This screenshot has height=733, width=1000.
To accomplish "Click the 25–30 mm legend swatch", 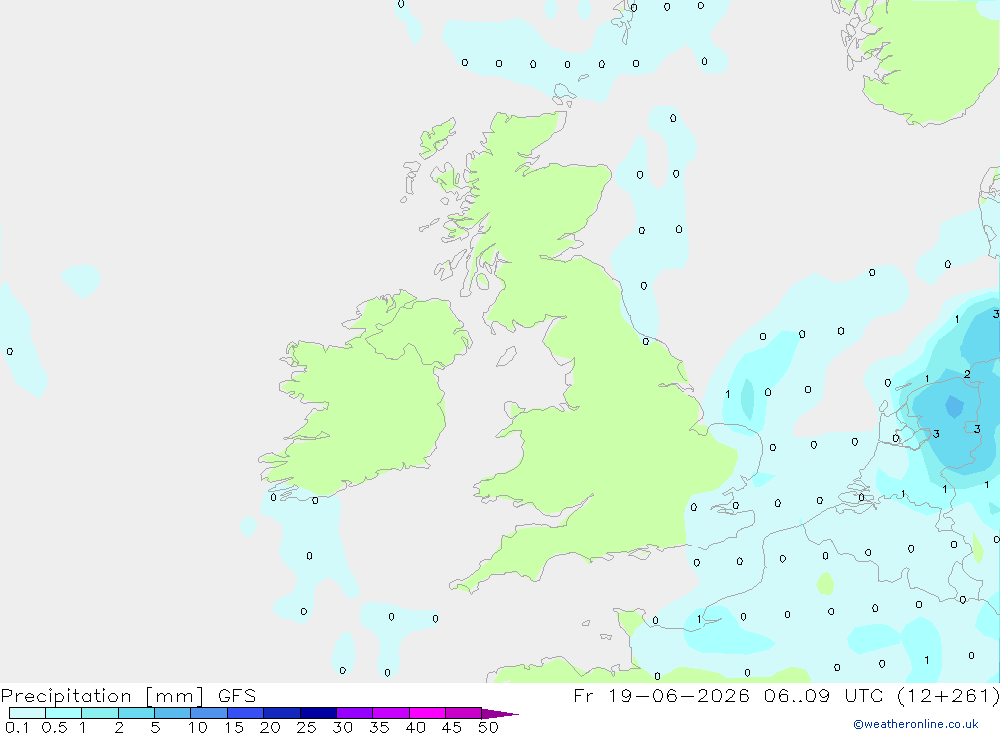I will coord(318,713).
